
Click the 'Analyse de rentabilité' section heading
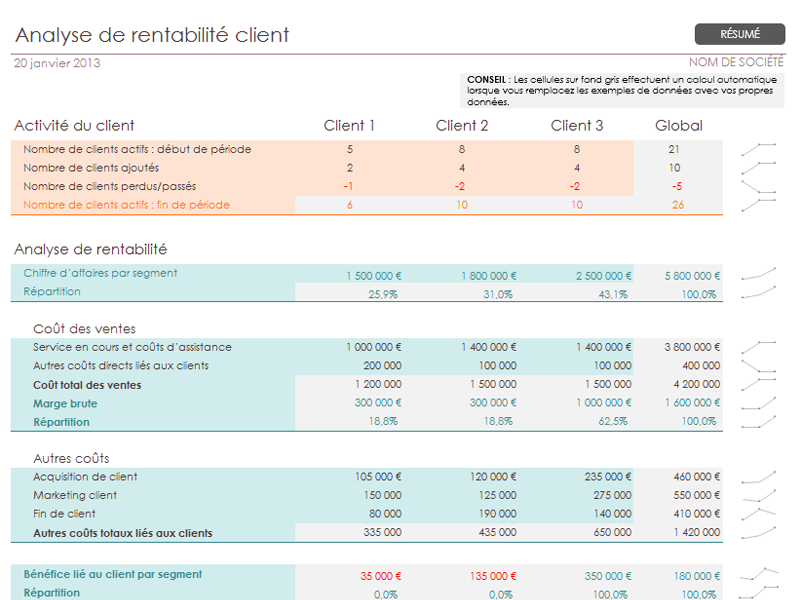click(90, 249)
